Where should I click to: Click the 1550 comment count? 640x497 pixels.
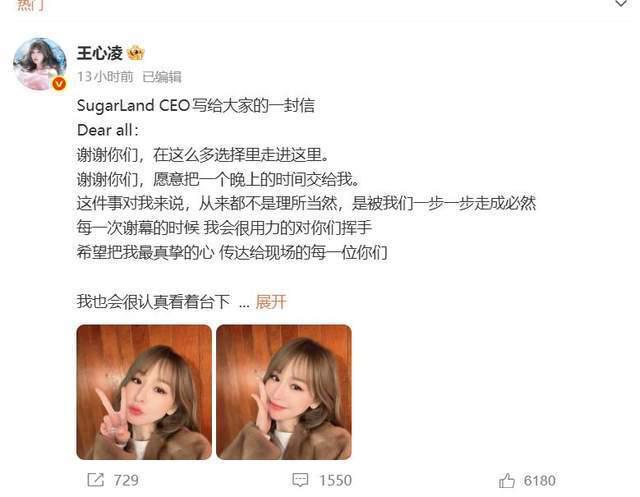point(336,480)
